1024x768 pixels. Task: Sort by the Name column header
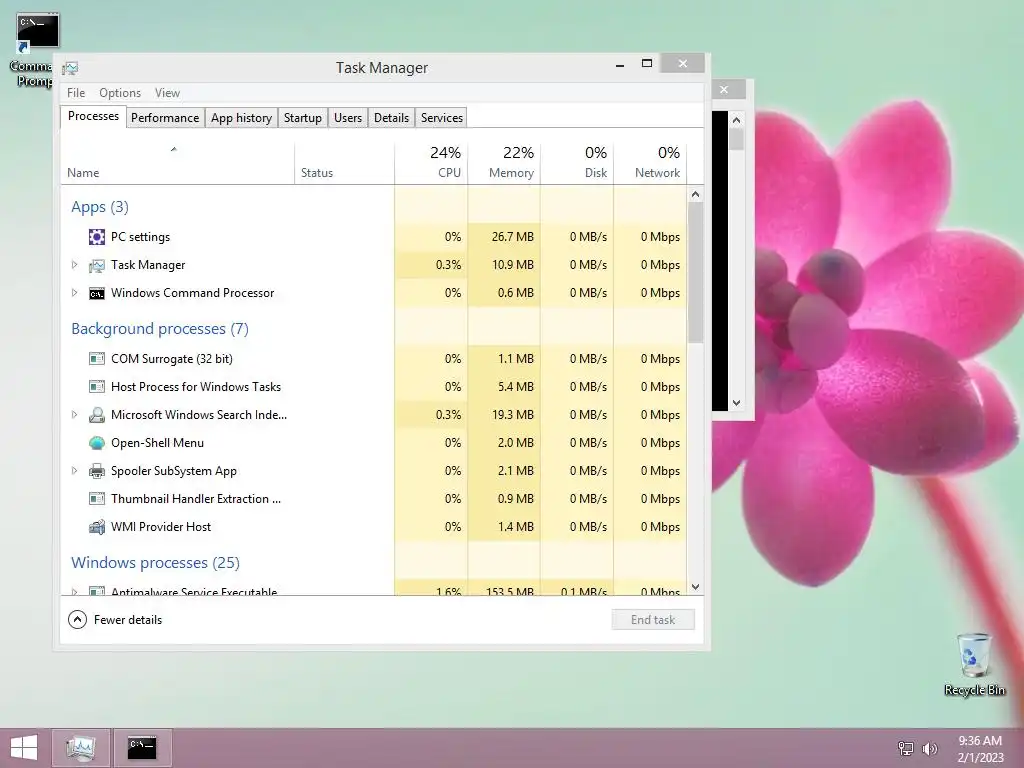[178, 161]
